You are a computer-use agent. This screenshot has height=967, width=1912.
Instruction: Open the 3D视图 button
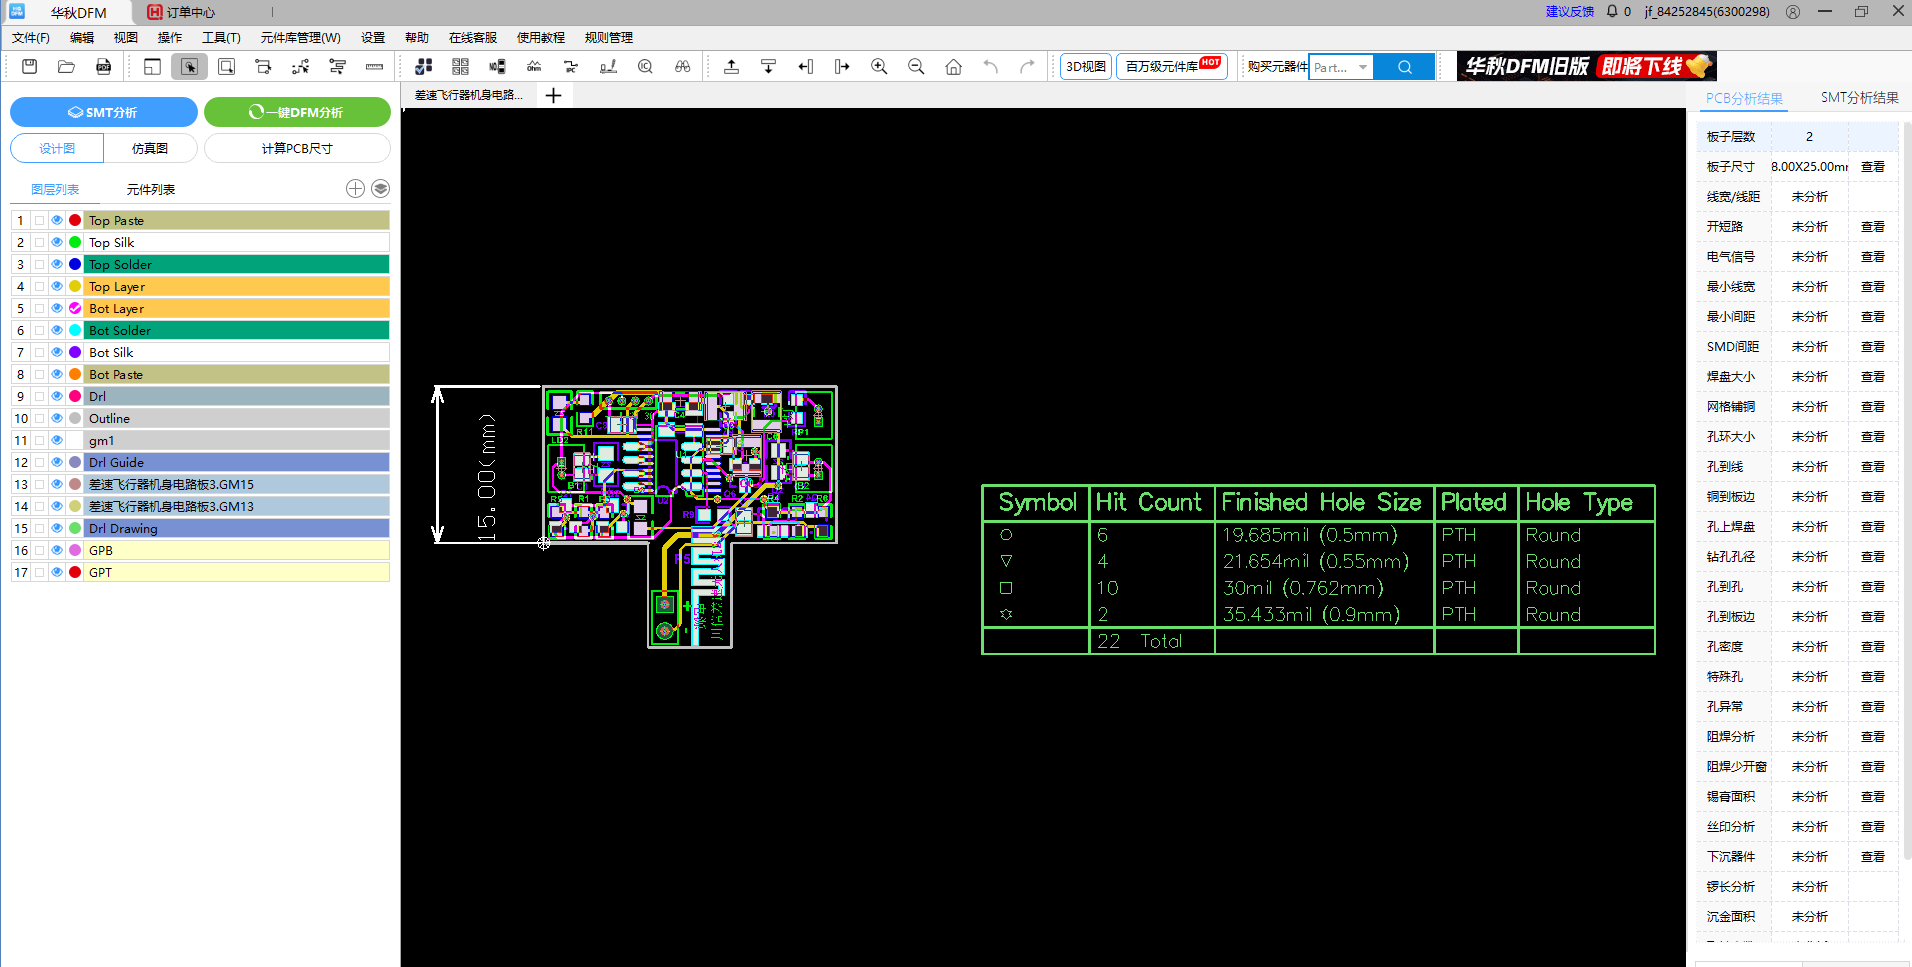point(1085,67)
